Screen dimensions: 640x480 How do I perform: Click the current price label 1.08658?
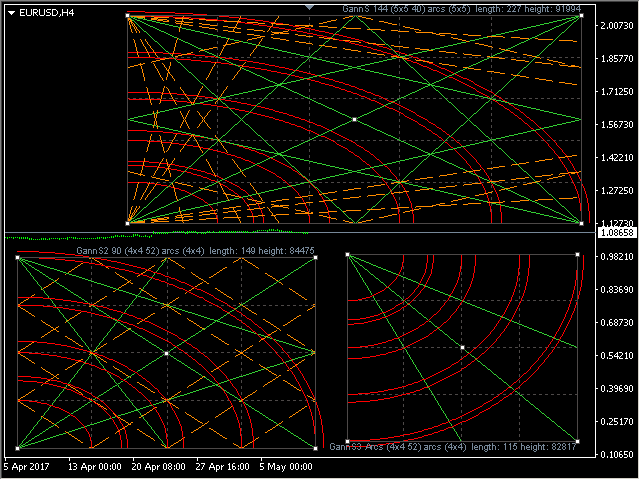click(x=617, y=233)
